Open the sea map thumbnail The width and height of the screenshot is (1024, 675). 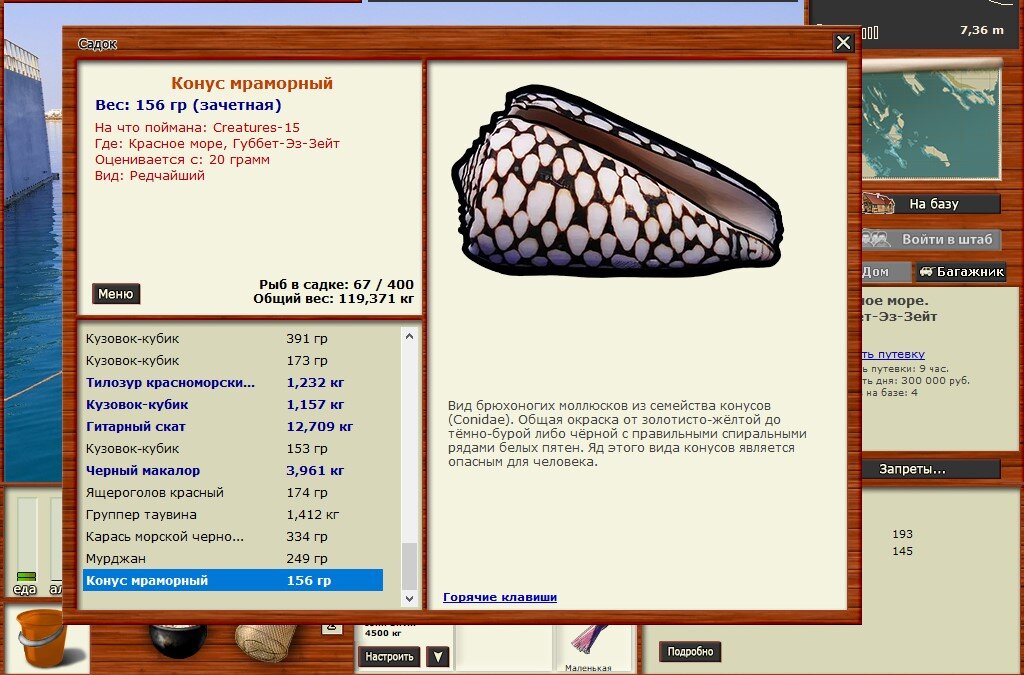pyautogui.click(x=930, y=118)
